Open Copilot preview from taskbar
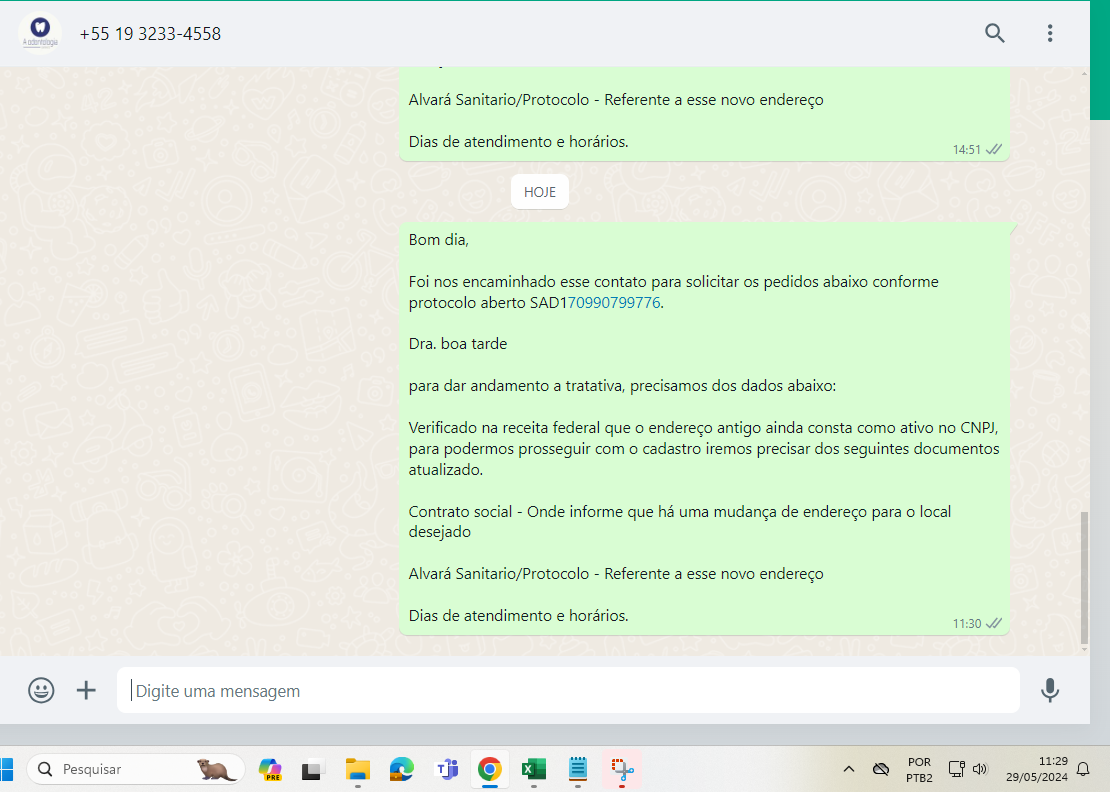Screen dimensions: 1110x792 click(x=270, y=769)
